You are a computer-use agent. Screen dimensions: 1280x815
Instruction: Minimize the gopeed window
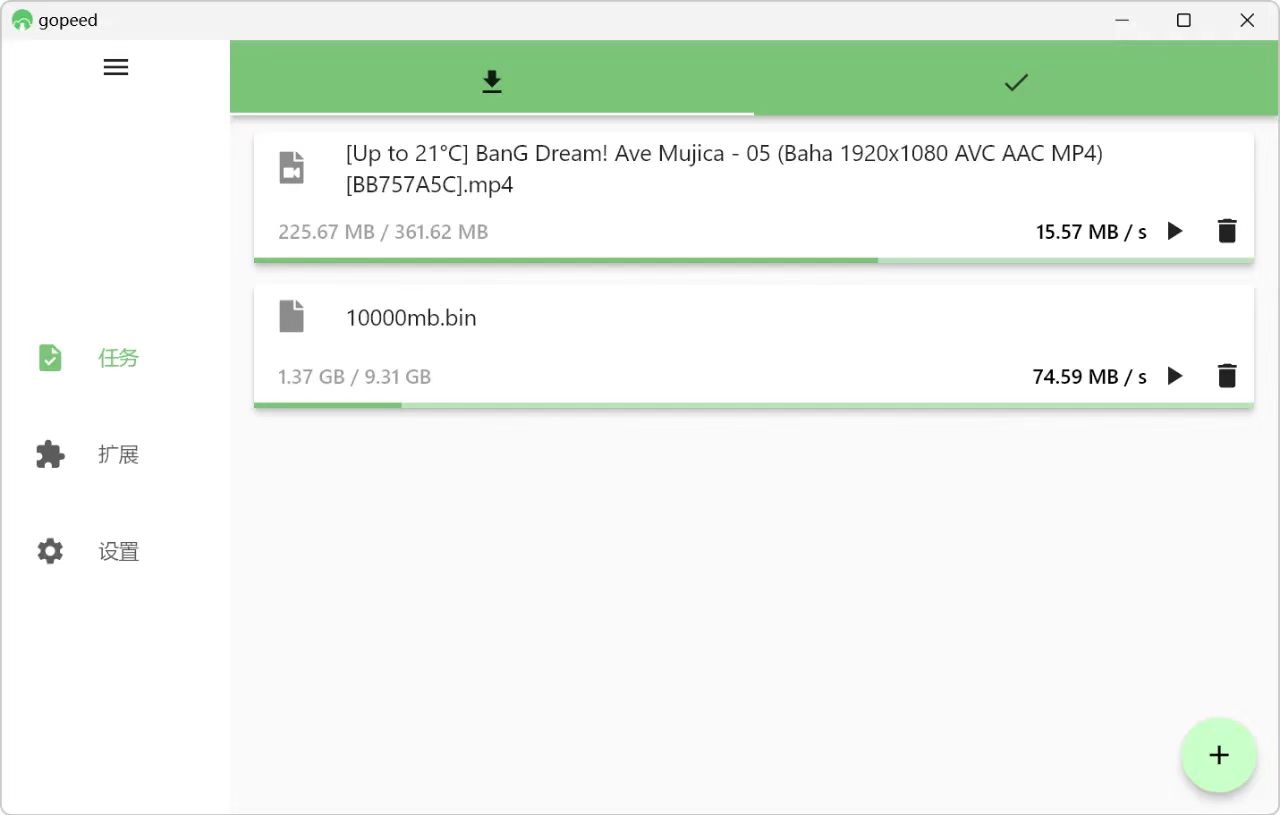pos(1121,20)
